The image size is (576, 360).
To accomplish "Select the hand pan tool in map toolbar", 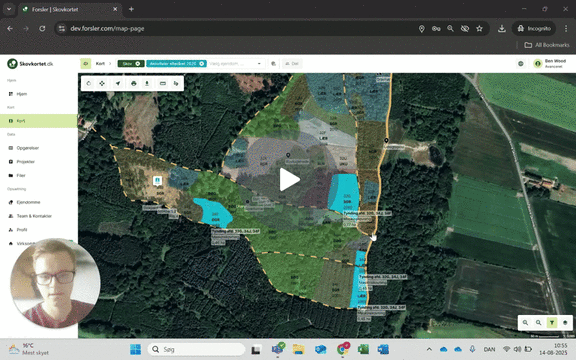I will 89,83.
